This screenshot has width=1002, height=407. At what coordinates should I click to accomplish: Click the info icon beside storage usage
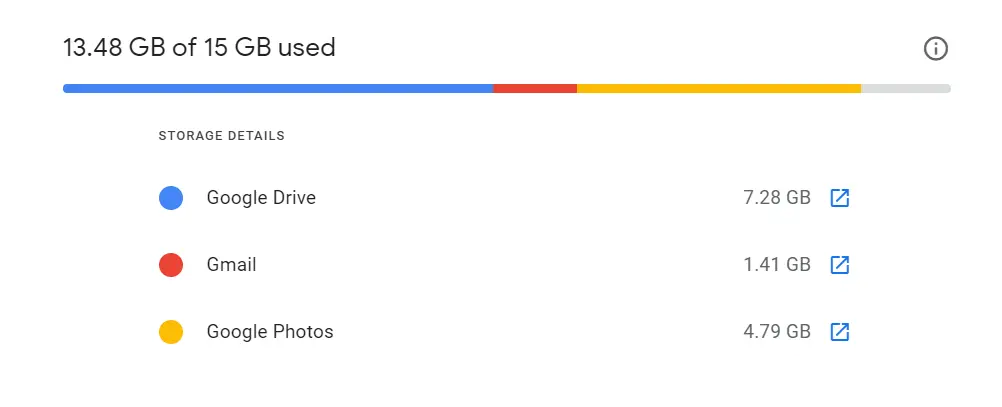tap(936, 49)
